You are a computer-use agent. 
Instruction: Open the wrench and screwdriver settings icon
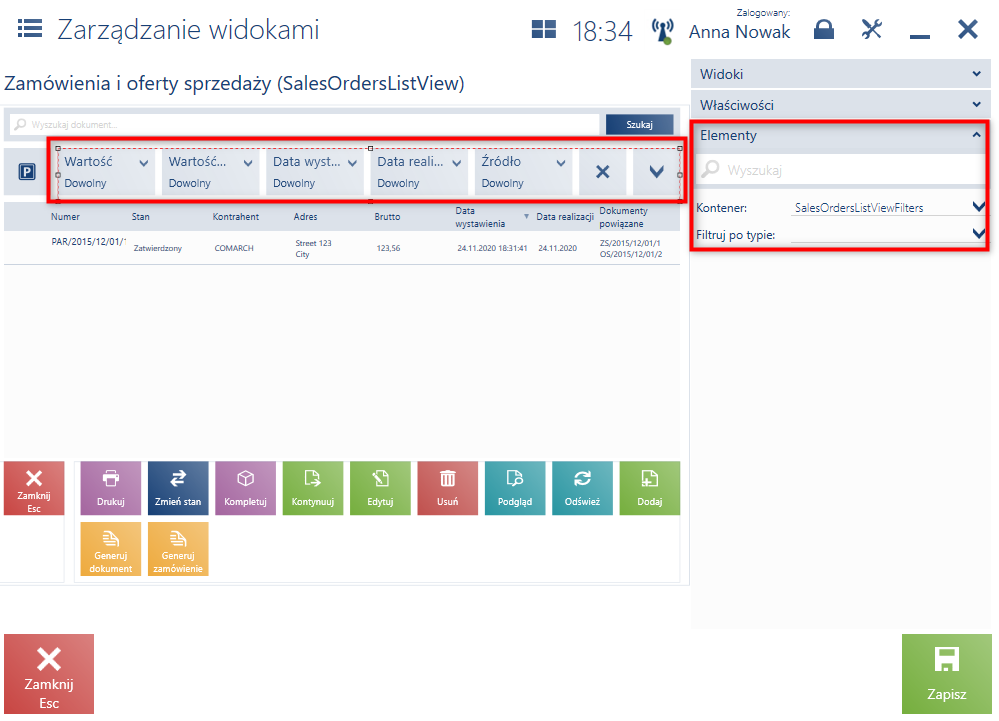(x=872, y=29)
